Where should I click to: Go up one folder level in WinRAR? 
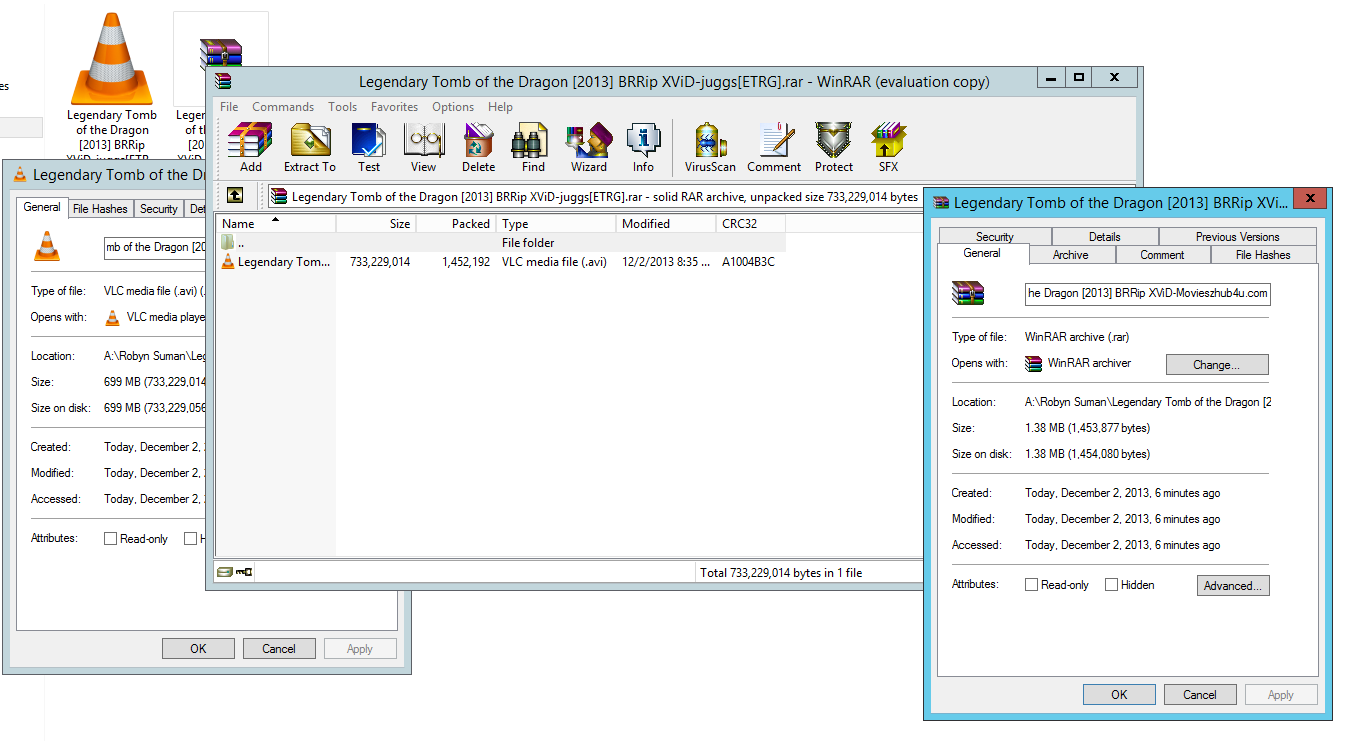point(235,196)
